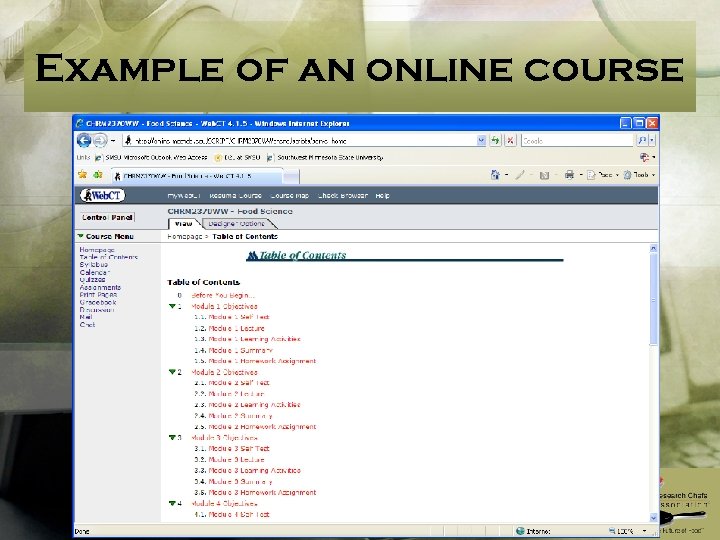Open the Page menu in command bar
Screen dimensions: 720x540
[x=601, y=175]
